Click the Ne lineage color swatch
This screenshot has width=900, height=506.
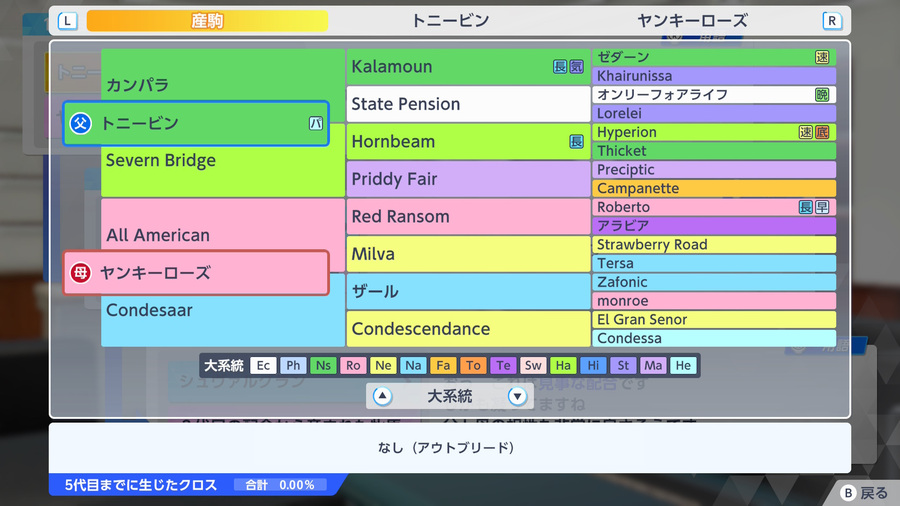pyautogui.click(x=383, y=365)
